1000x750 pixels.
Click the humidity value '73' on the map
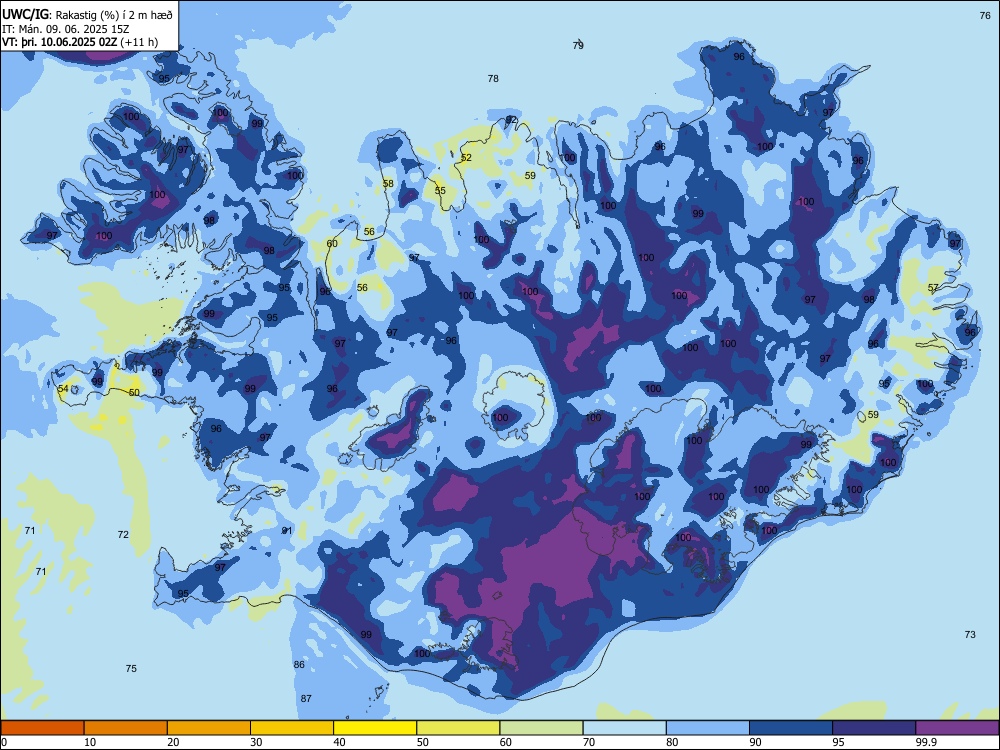(970, 635)
